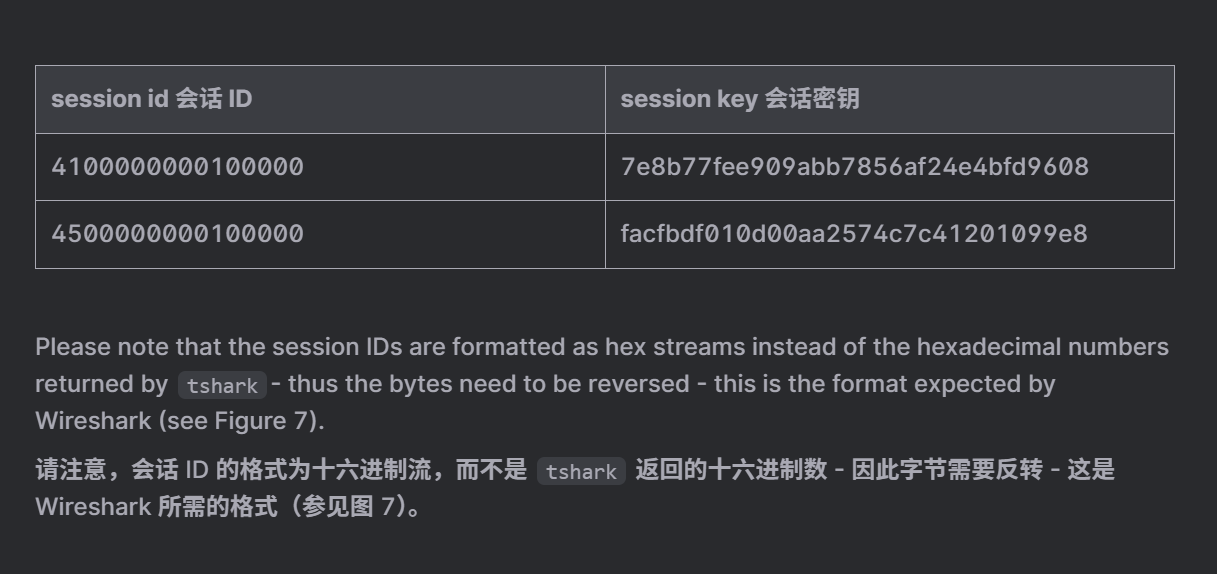Image resolution: width=1217 pixels, height=574 pixels.
Task: Click the tshark code tag in English paragraph
Action: tap(222, 385)
